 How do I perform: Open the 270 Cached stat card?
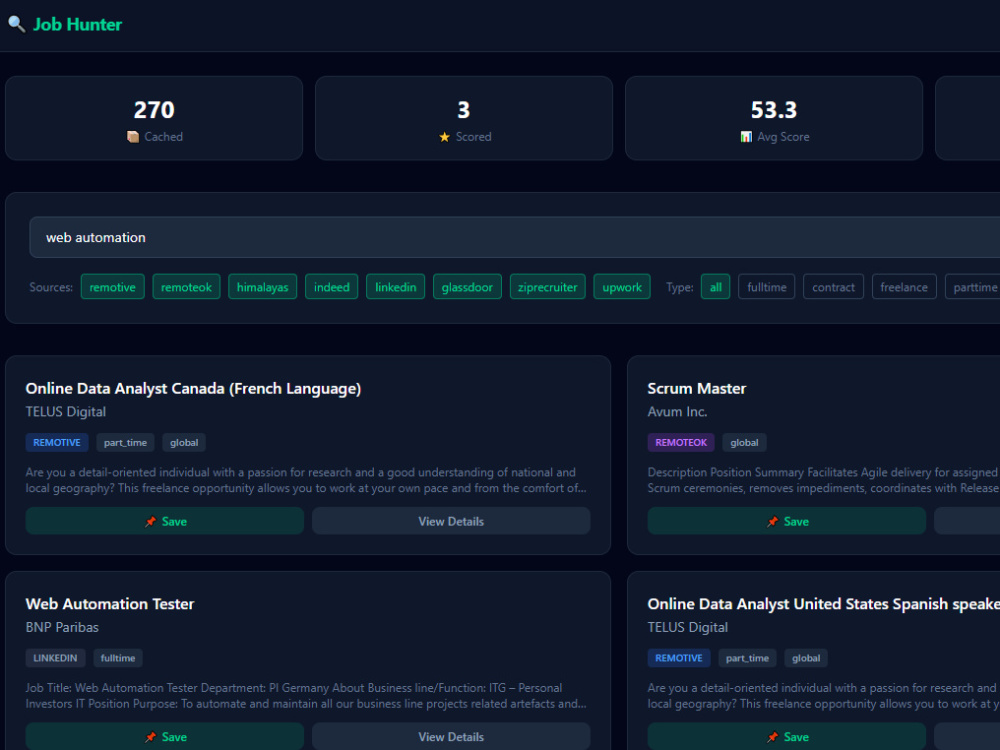154,118
